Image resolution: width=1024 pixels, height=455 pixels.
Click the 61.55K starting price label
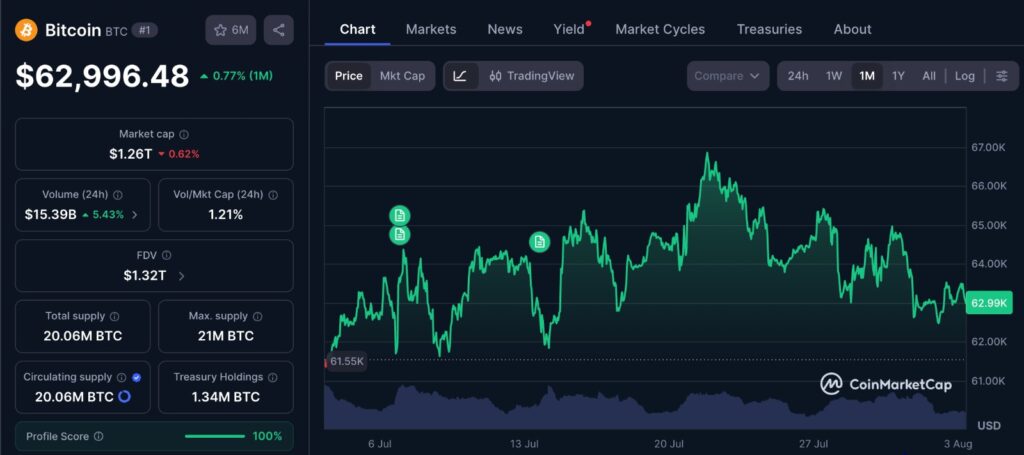coord(347,360)
